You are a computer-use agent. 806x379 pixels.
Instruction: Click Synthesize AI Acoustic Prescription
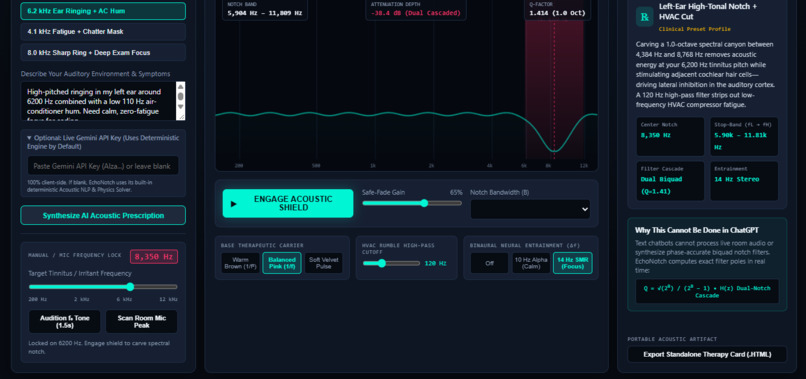(103, 215)
